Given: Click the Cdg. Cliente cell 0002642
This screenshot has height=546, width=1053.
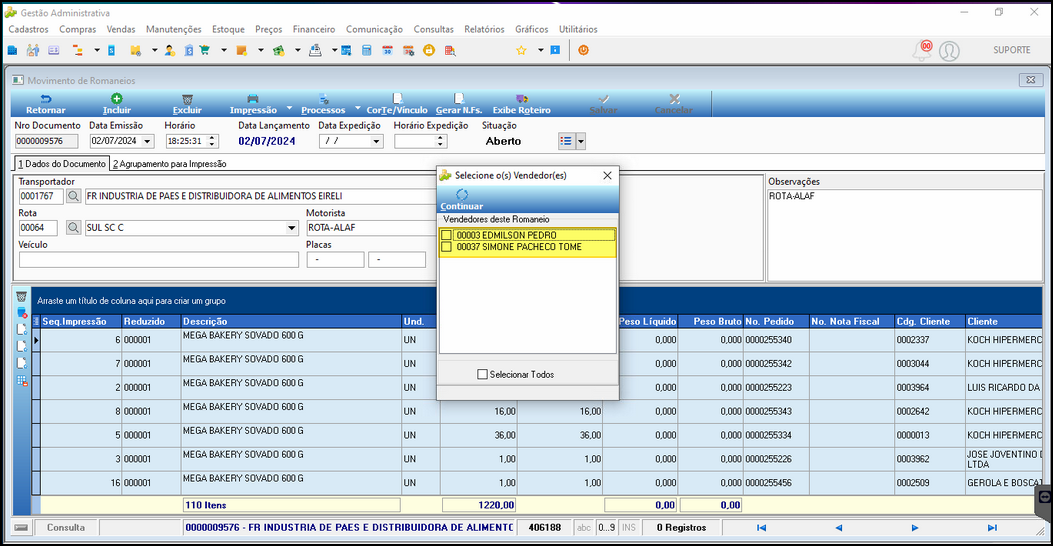Looking at the screenshot, I should (929, 411).
